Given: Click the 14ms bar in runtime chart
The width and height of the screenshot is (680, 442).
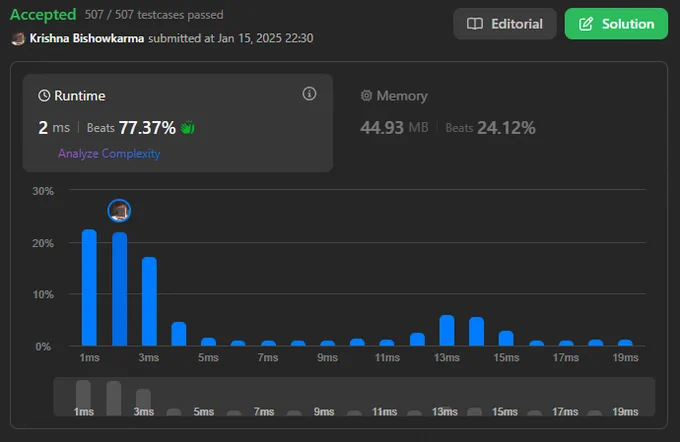Looking at the screenshot, I should click(x=476, y=331).
